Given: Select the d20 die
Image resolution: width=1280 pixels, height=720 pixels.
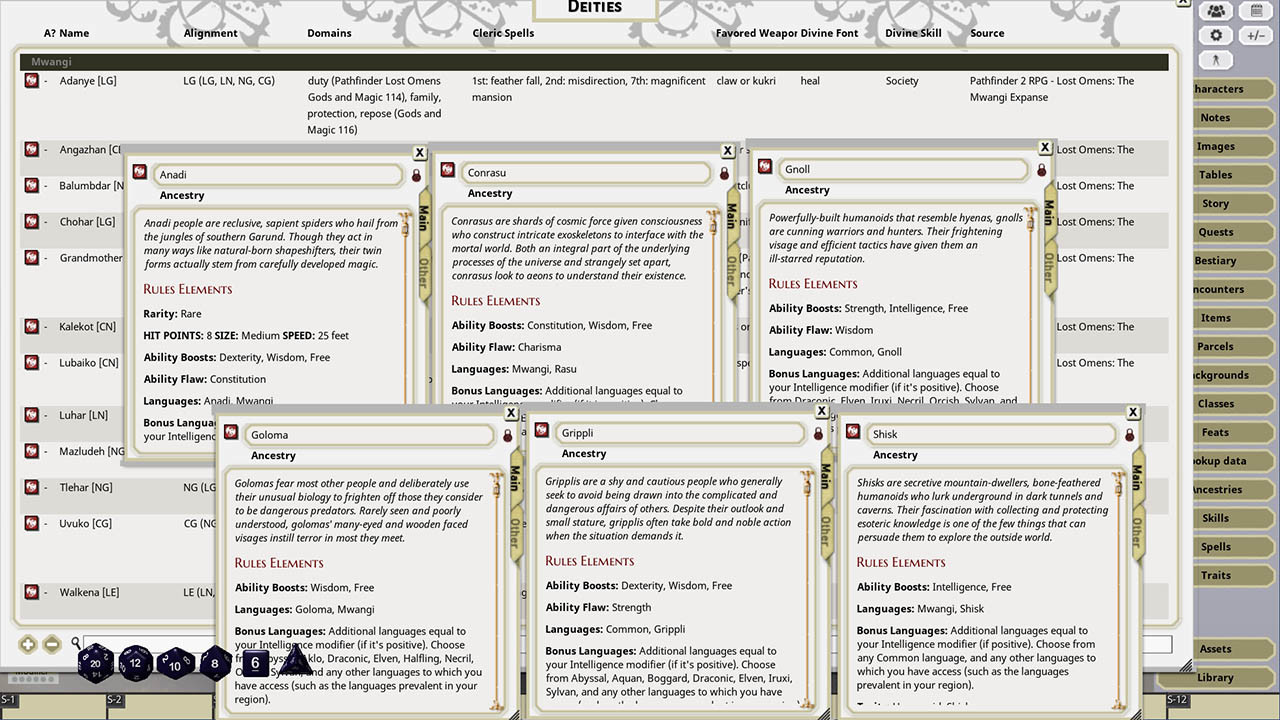Looking at the screenshot, I should 96,661.
